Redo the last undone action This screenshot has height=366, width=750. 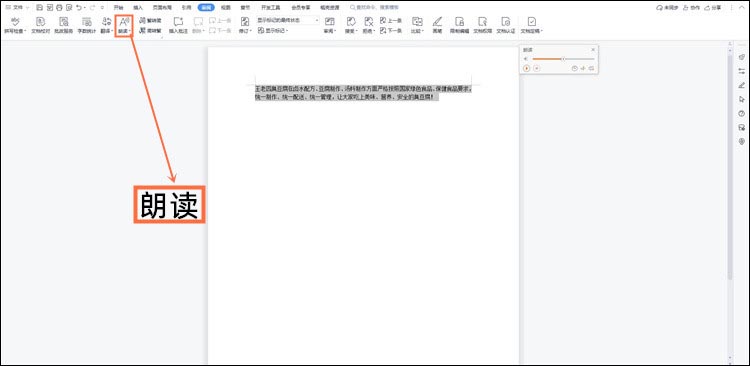tap(92, 8)
